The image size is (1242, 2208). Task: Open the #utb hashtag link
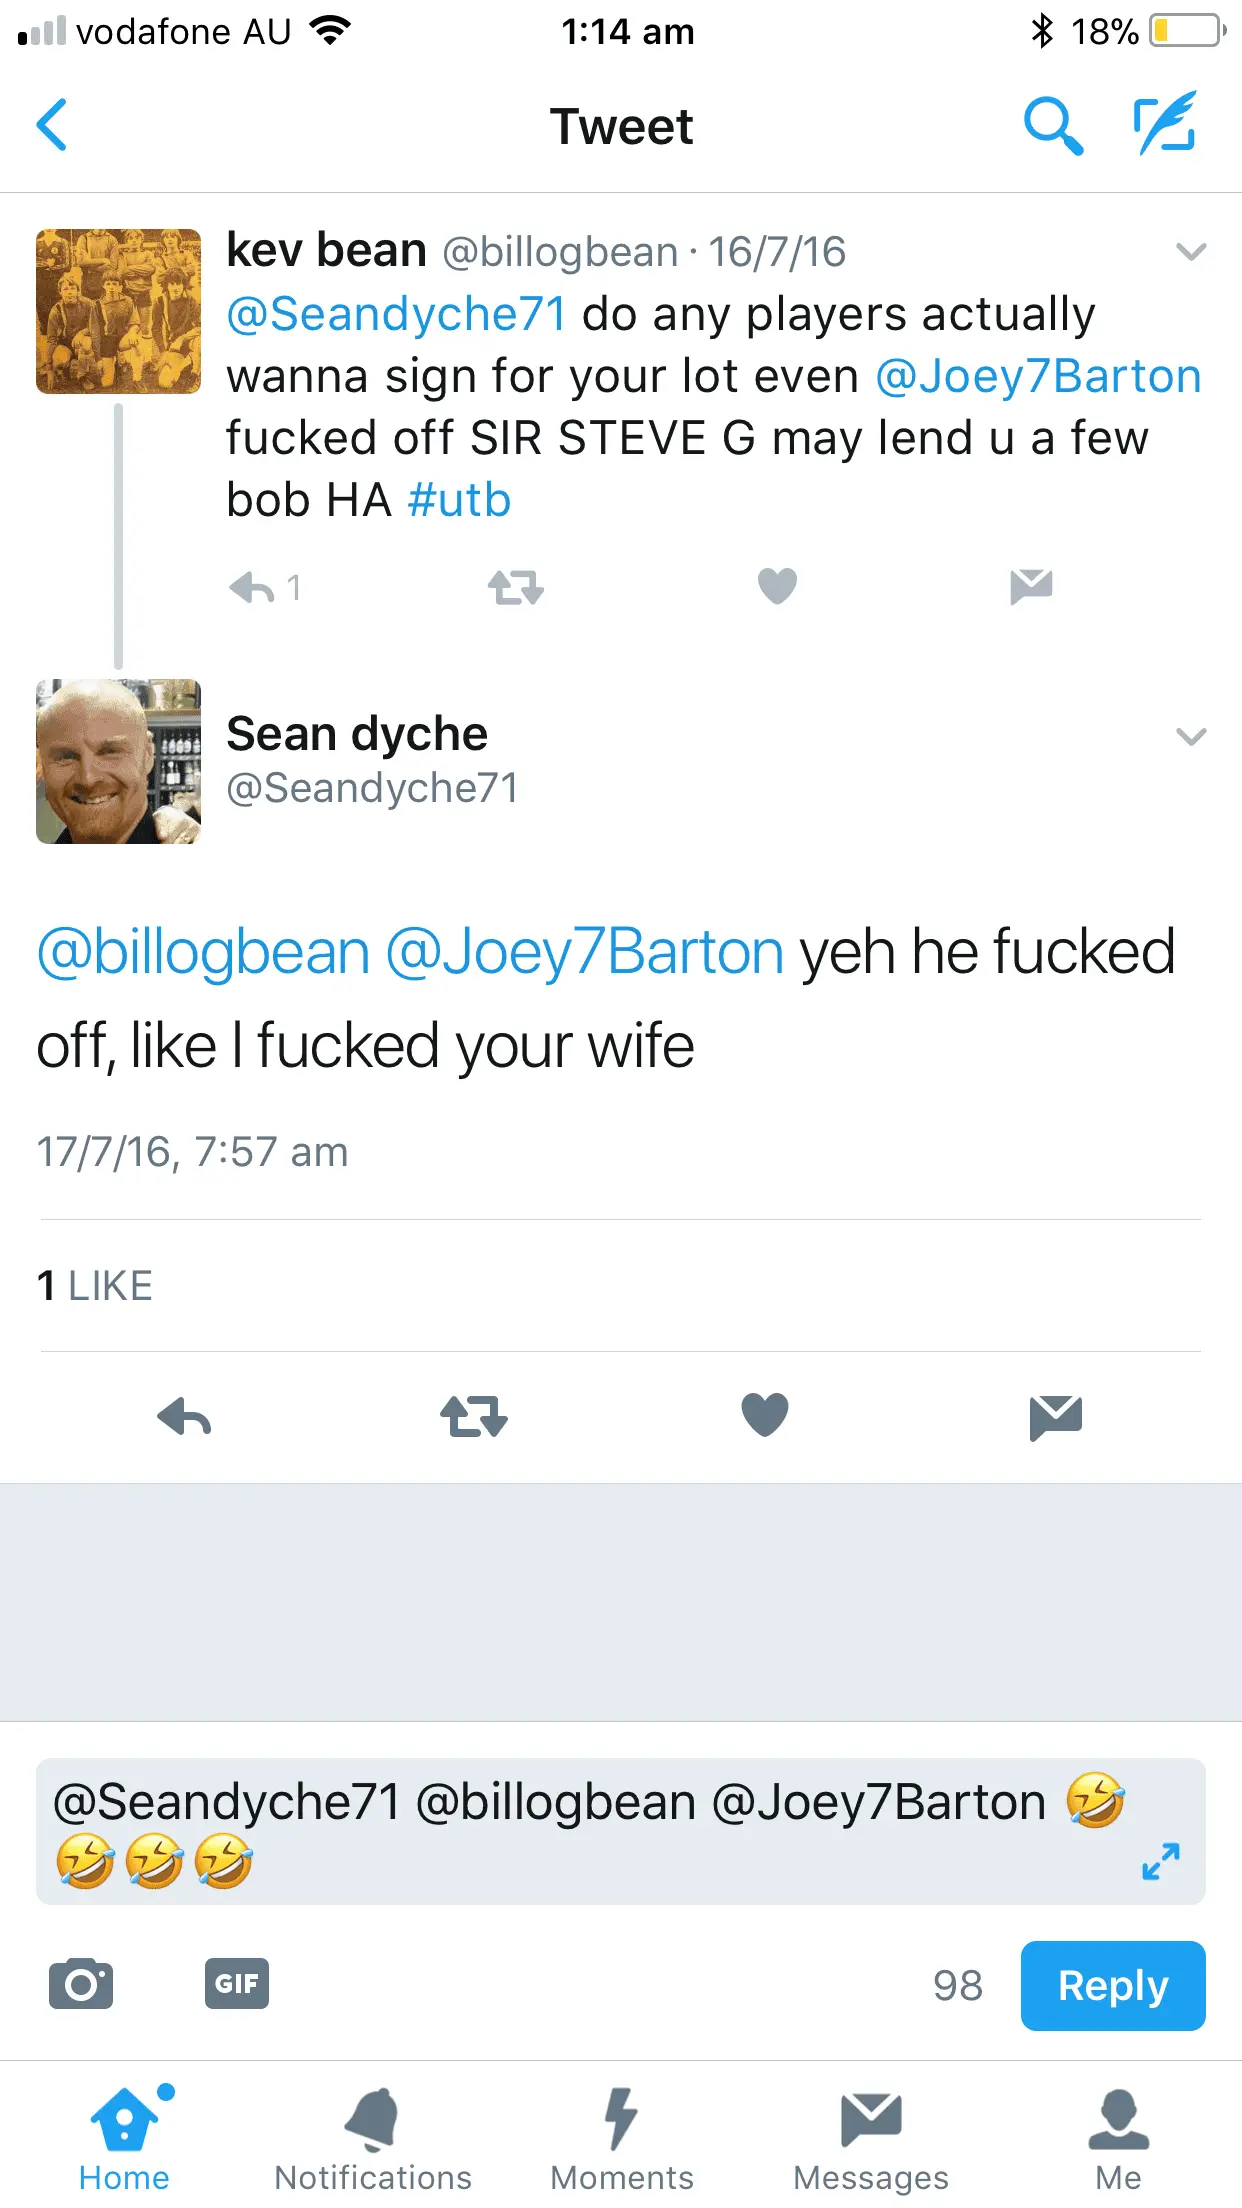(460, 500)
